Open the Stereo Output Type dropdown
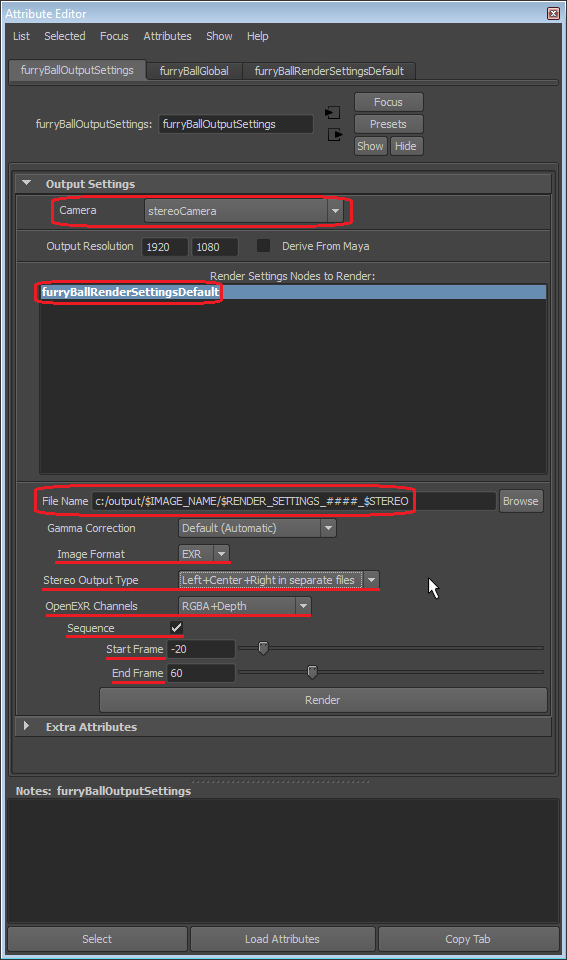 pyautogui.click(x=279, y=580)
